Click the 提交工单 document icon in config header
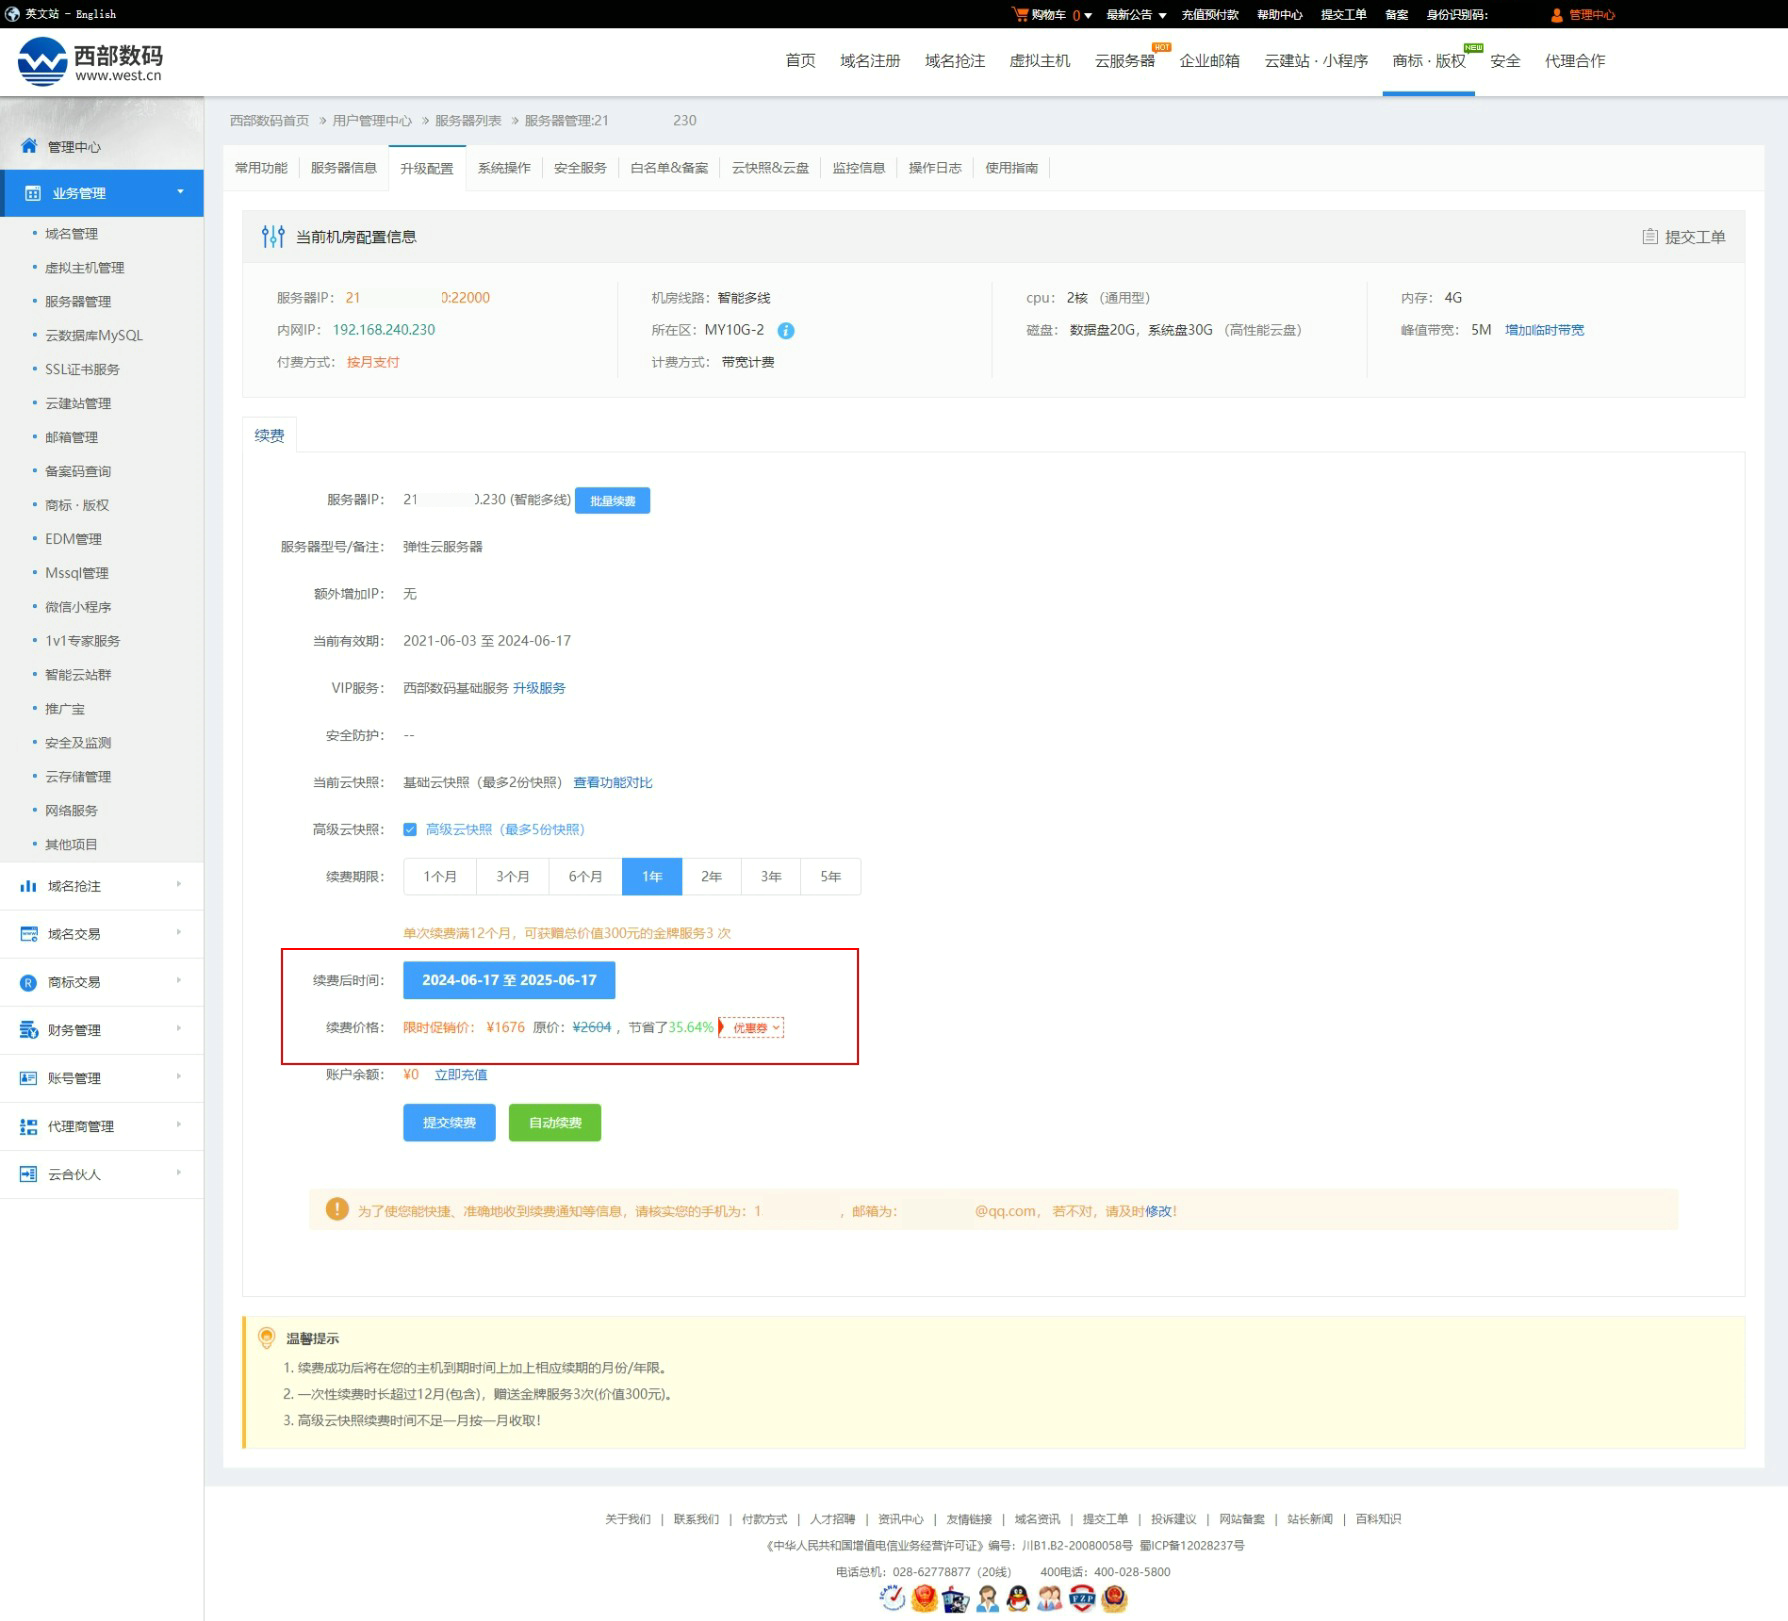The width and height of the screenshot is (1788, 1621). tap(1650, 237)
